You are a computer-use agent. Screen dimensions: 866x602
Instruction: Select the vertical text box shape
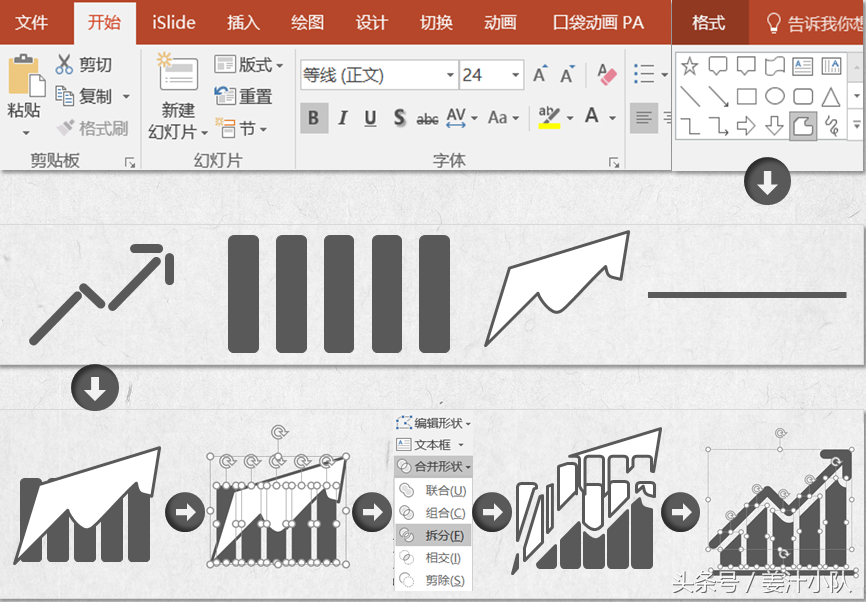[x=831, y=66]
